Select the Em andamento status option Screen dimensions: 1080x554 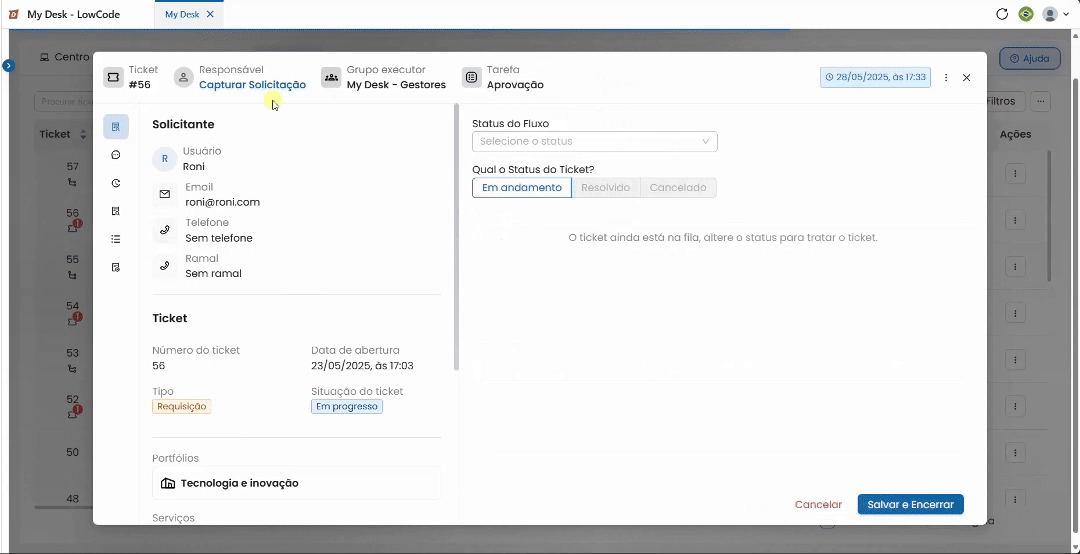[x=521, y=187]
